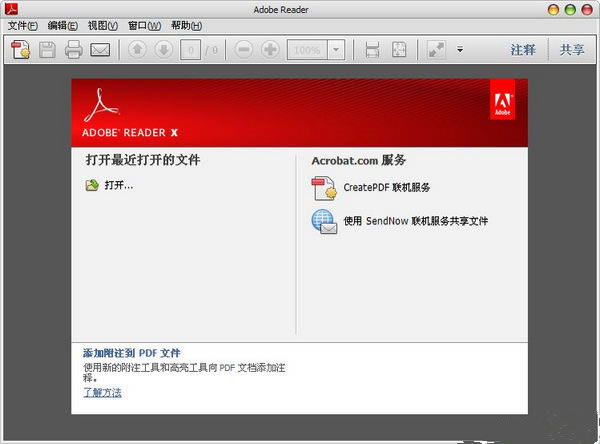This screenshot has width=600, height=444.
Task: Open the 帮助(H) menu
Action: (186, 26)
